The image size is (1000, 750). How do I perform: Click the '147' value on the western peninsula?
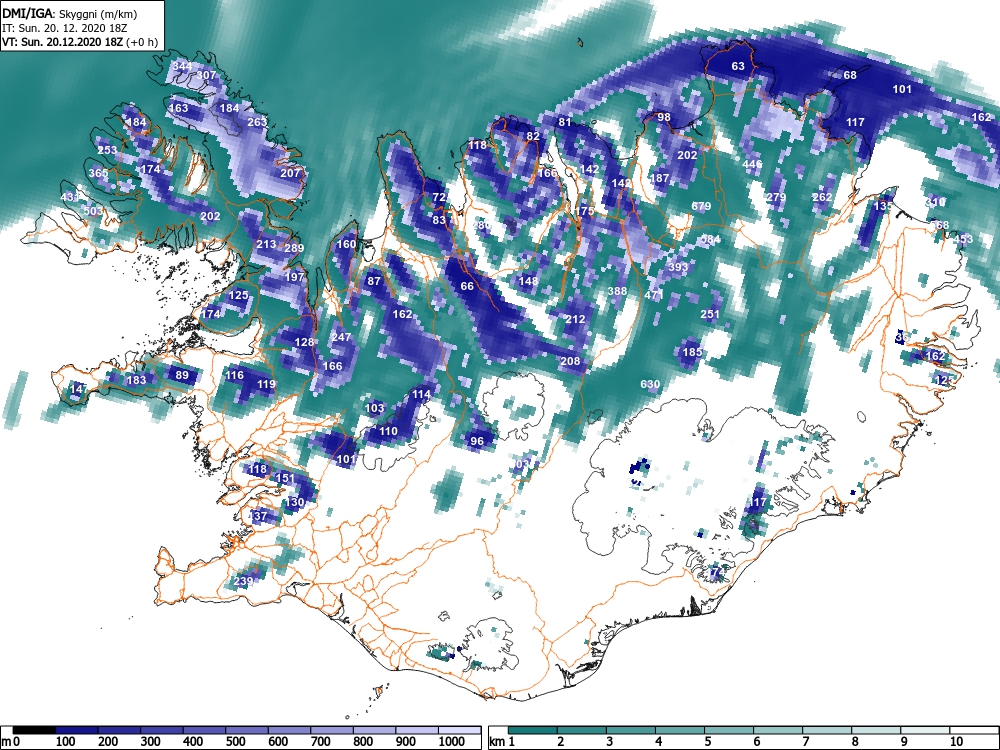pos(79,388)
